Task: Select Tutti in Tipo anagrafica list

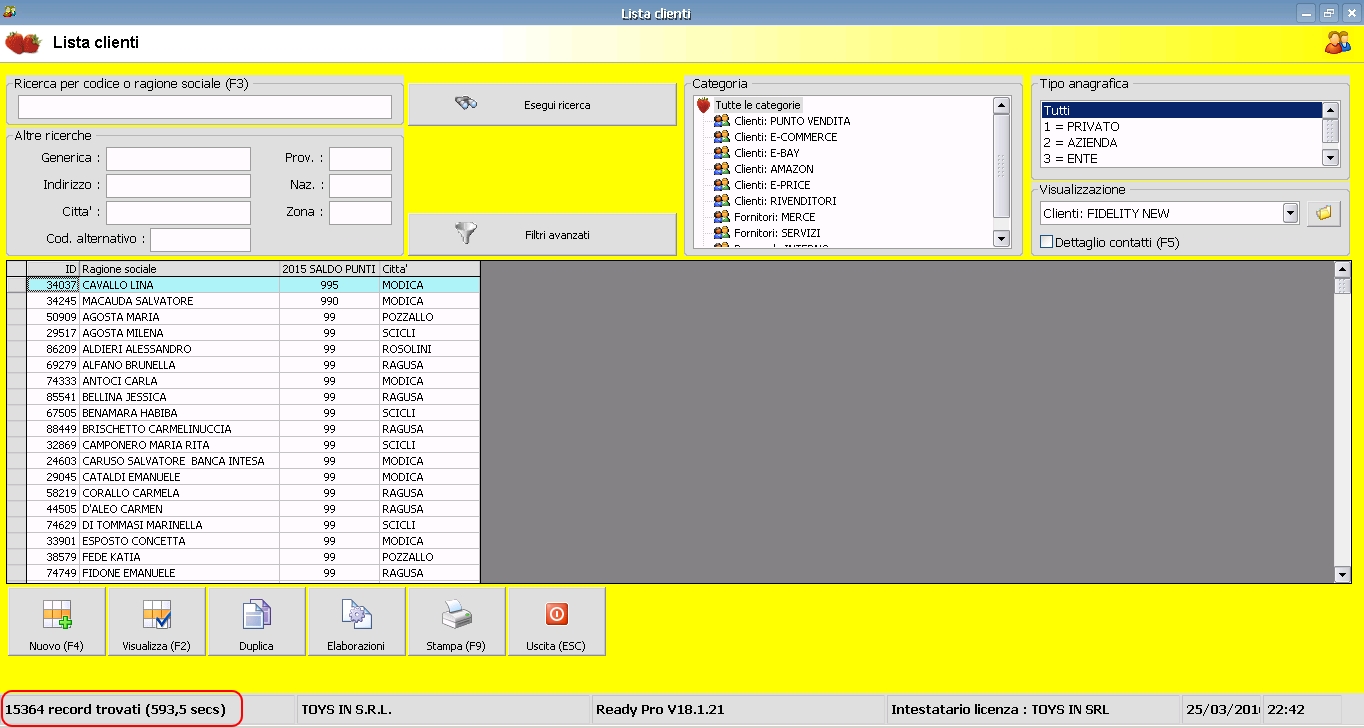Action: (1181, 111)
